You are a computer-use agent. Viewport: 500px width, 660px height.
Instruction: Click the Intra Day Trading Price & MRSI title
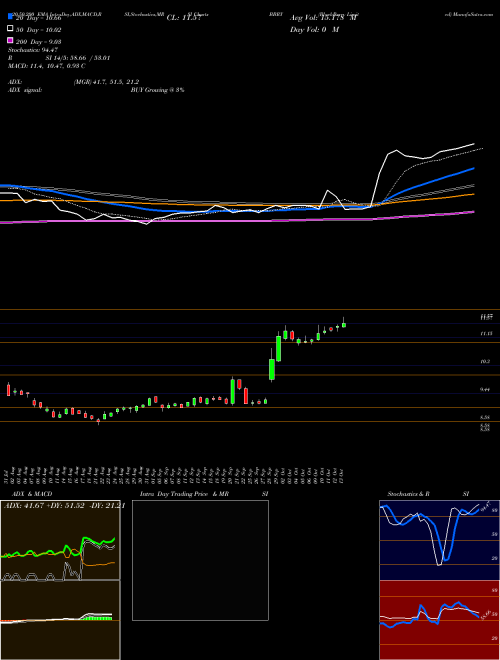[204, 494]
